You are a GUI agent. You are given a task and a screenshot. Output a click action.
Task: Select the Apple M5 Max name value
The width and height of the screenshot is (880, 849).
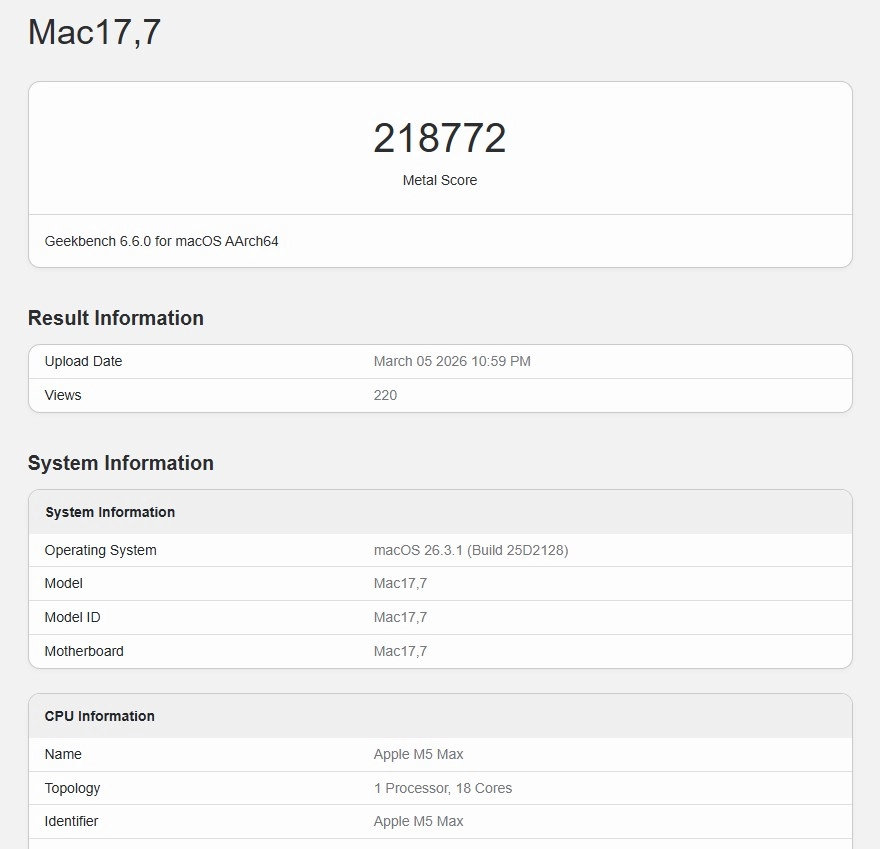pos(418,754)
